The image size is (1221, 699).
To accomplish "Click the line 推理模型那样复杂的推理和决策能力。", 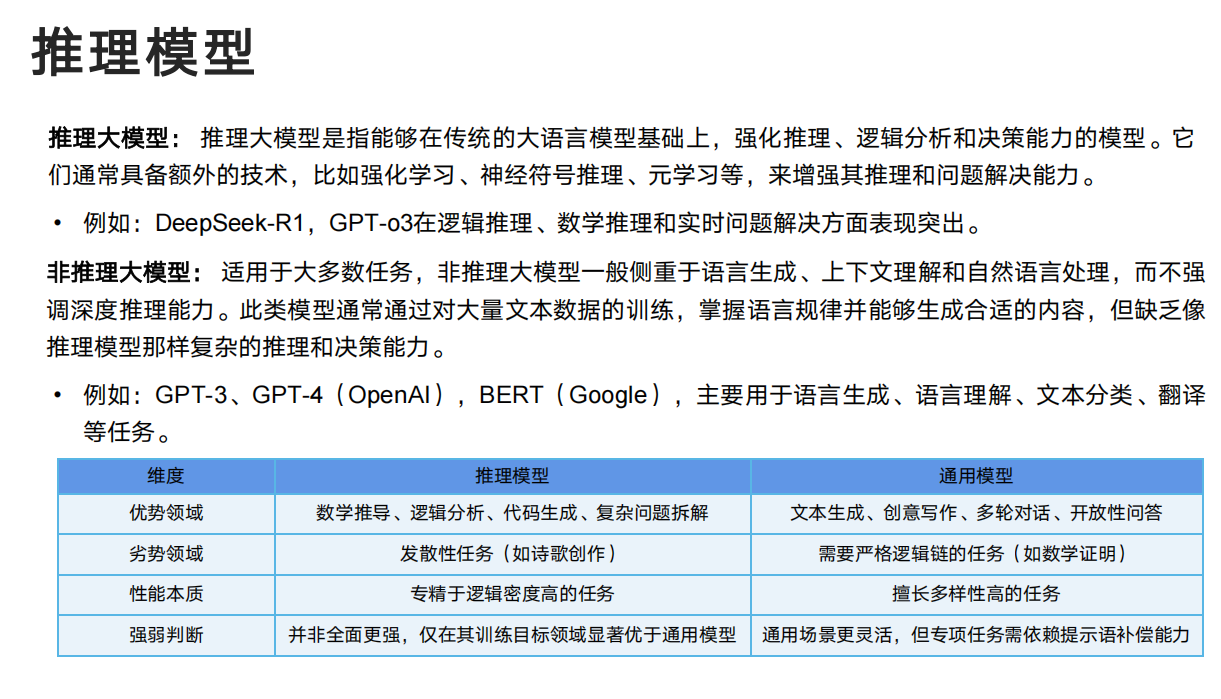I will click(x=248, y=348).
